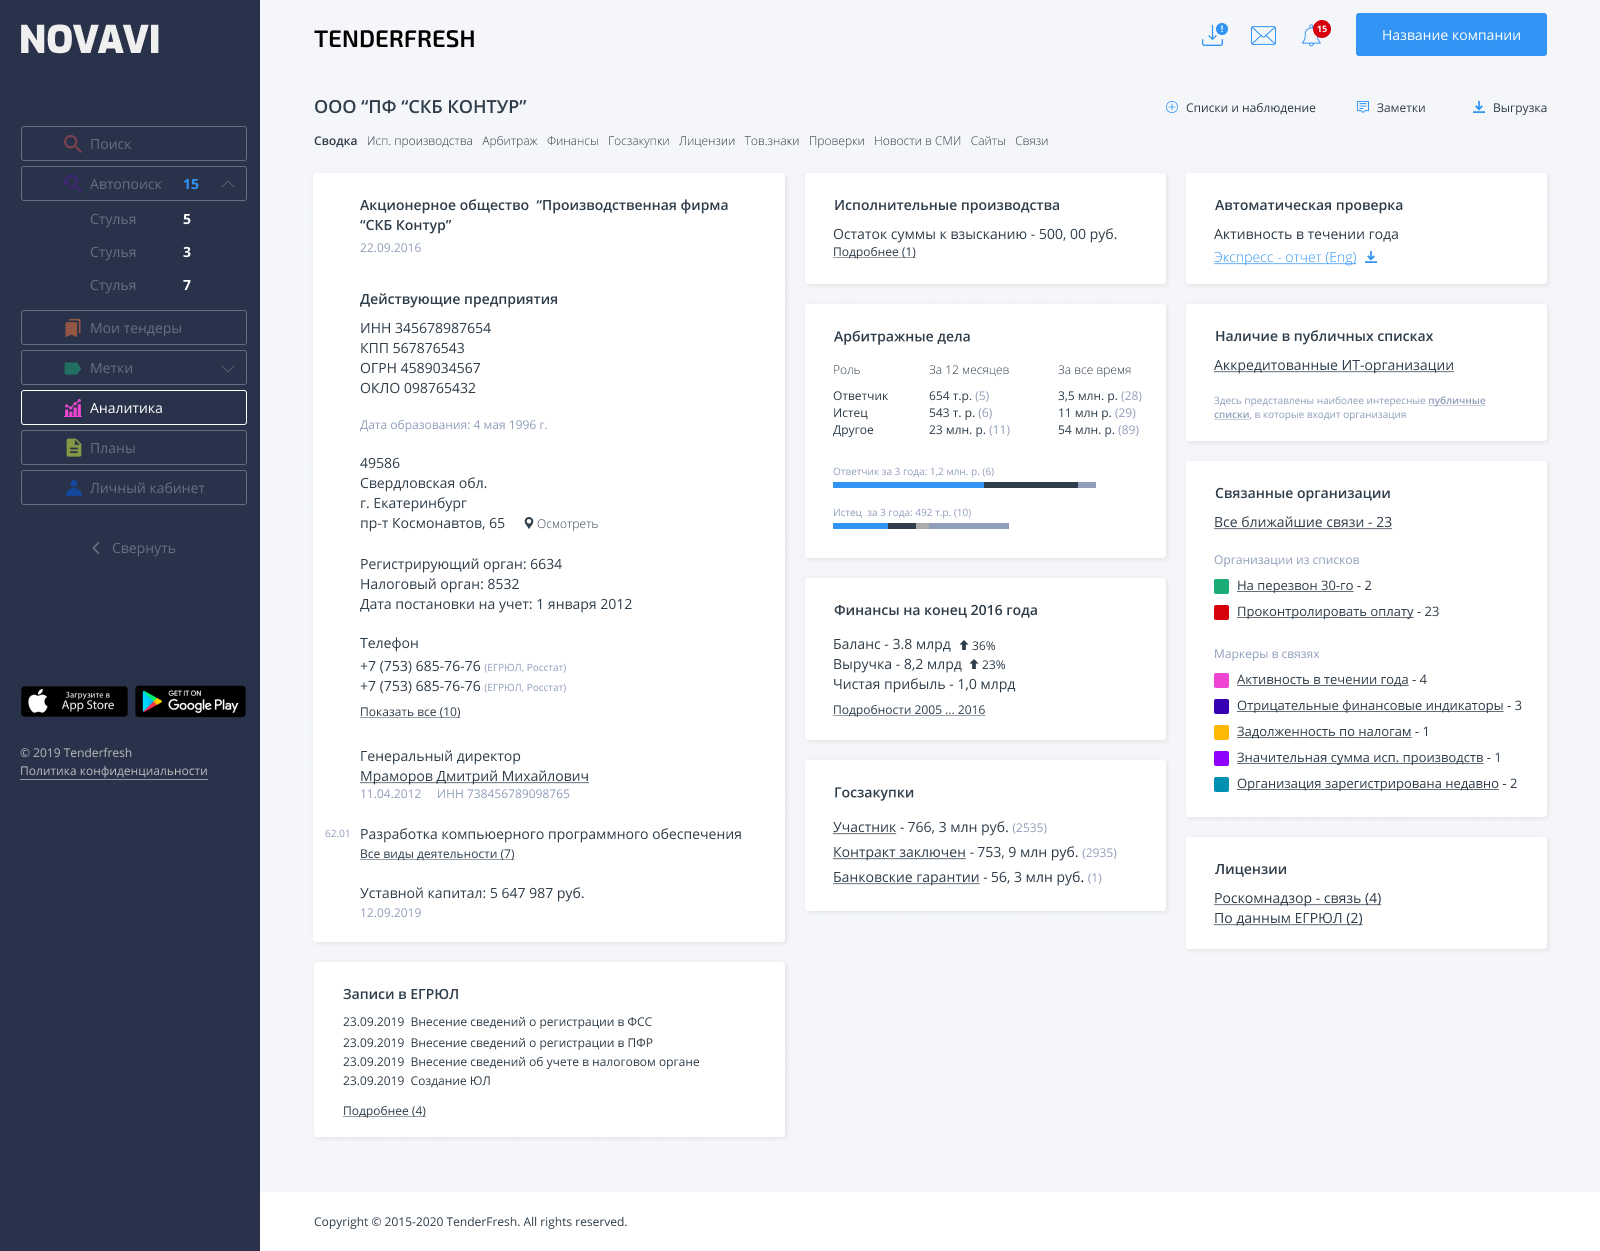Select the second Стулья autosearch with 3
This screenshot has height=1251, width=1600.
pyautogui.click(x=140, y=252)
